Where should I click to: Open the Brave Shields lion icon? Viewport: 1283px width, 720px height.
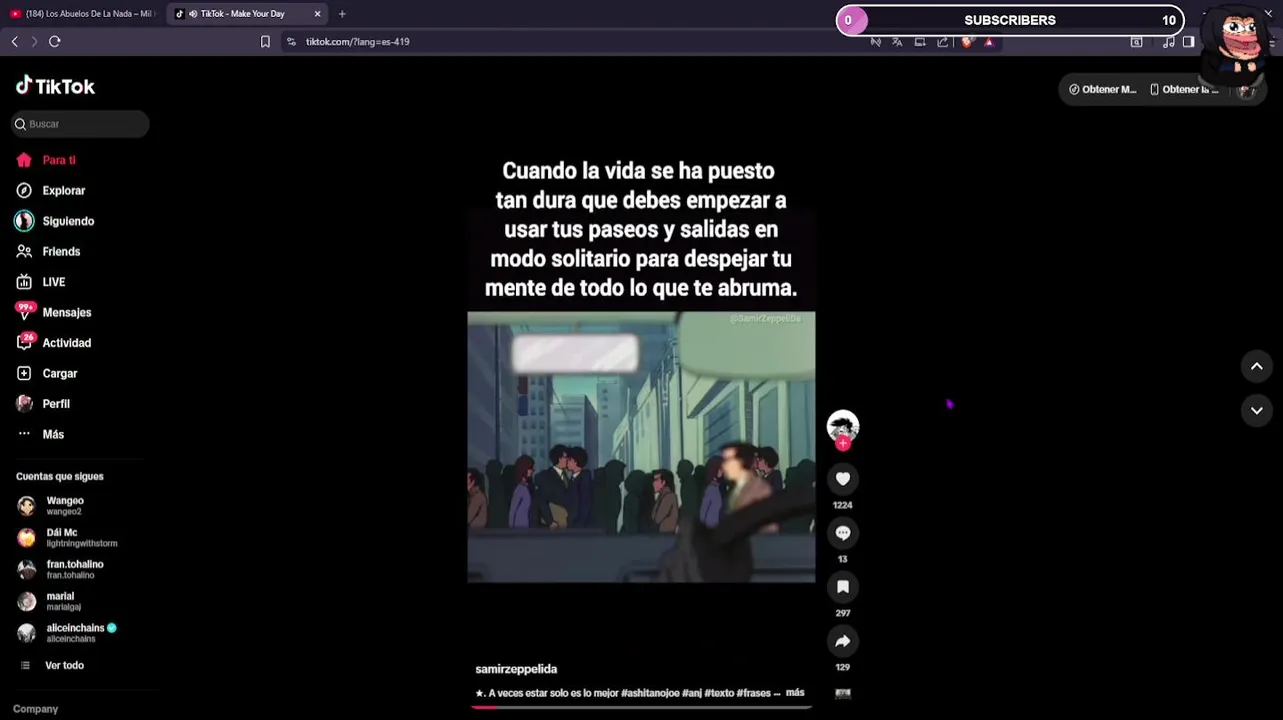click(x=966, y=42)
